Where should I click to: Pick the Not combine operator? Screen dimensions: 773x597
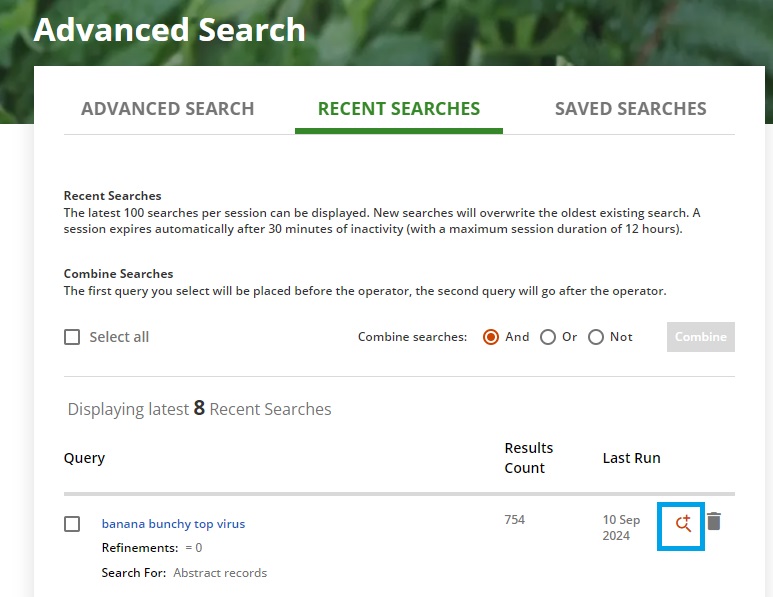tap(596, 337)
